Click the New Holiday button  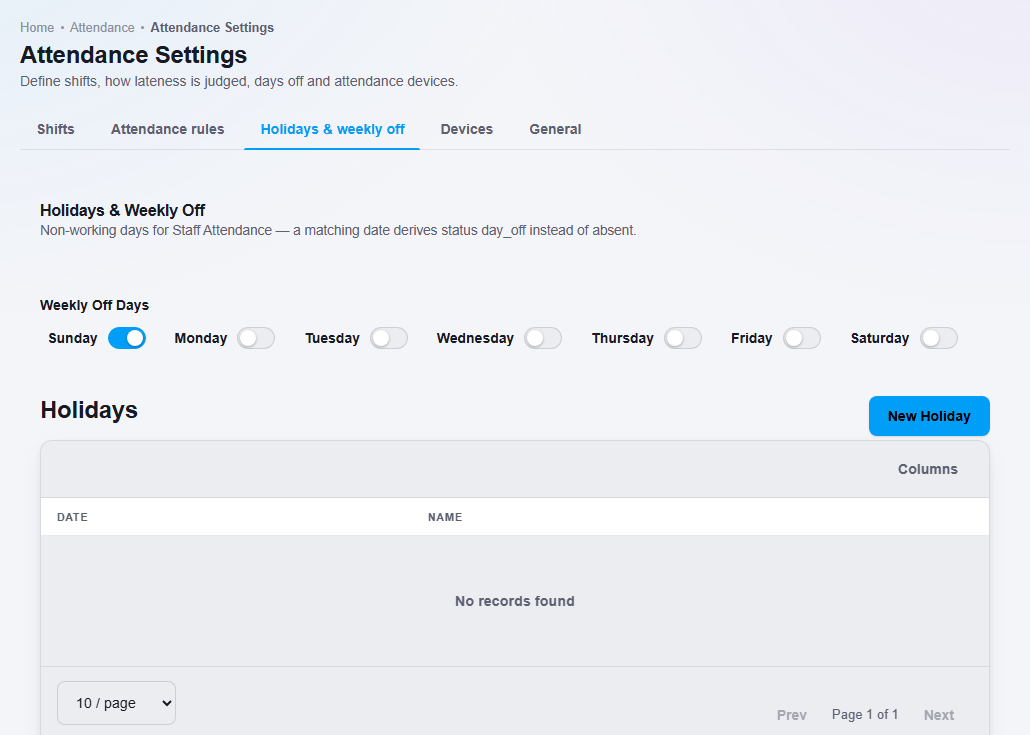coord(929,416)
